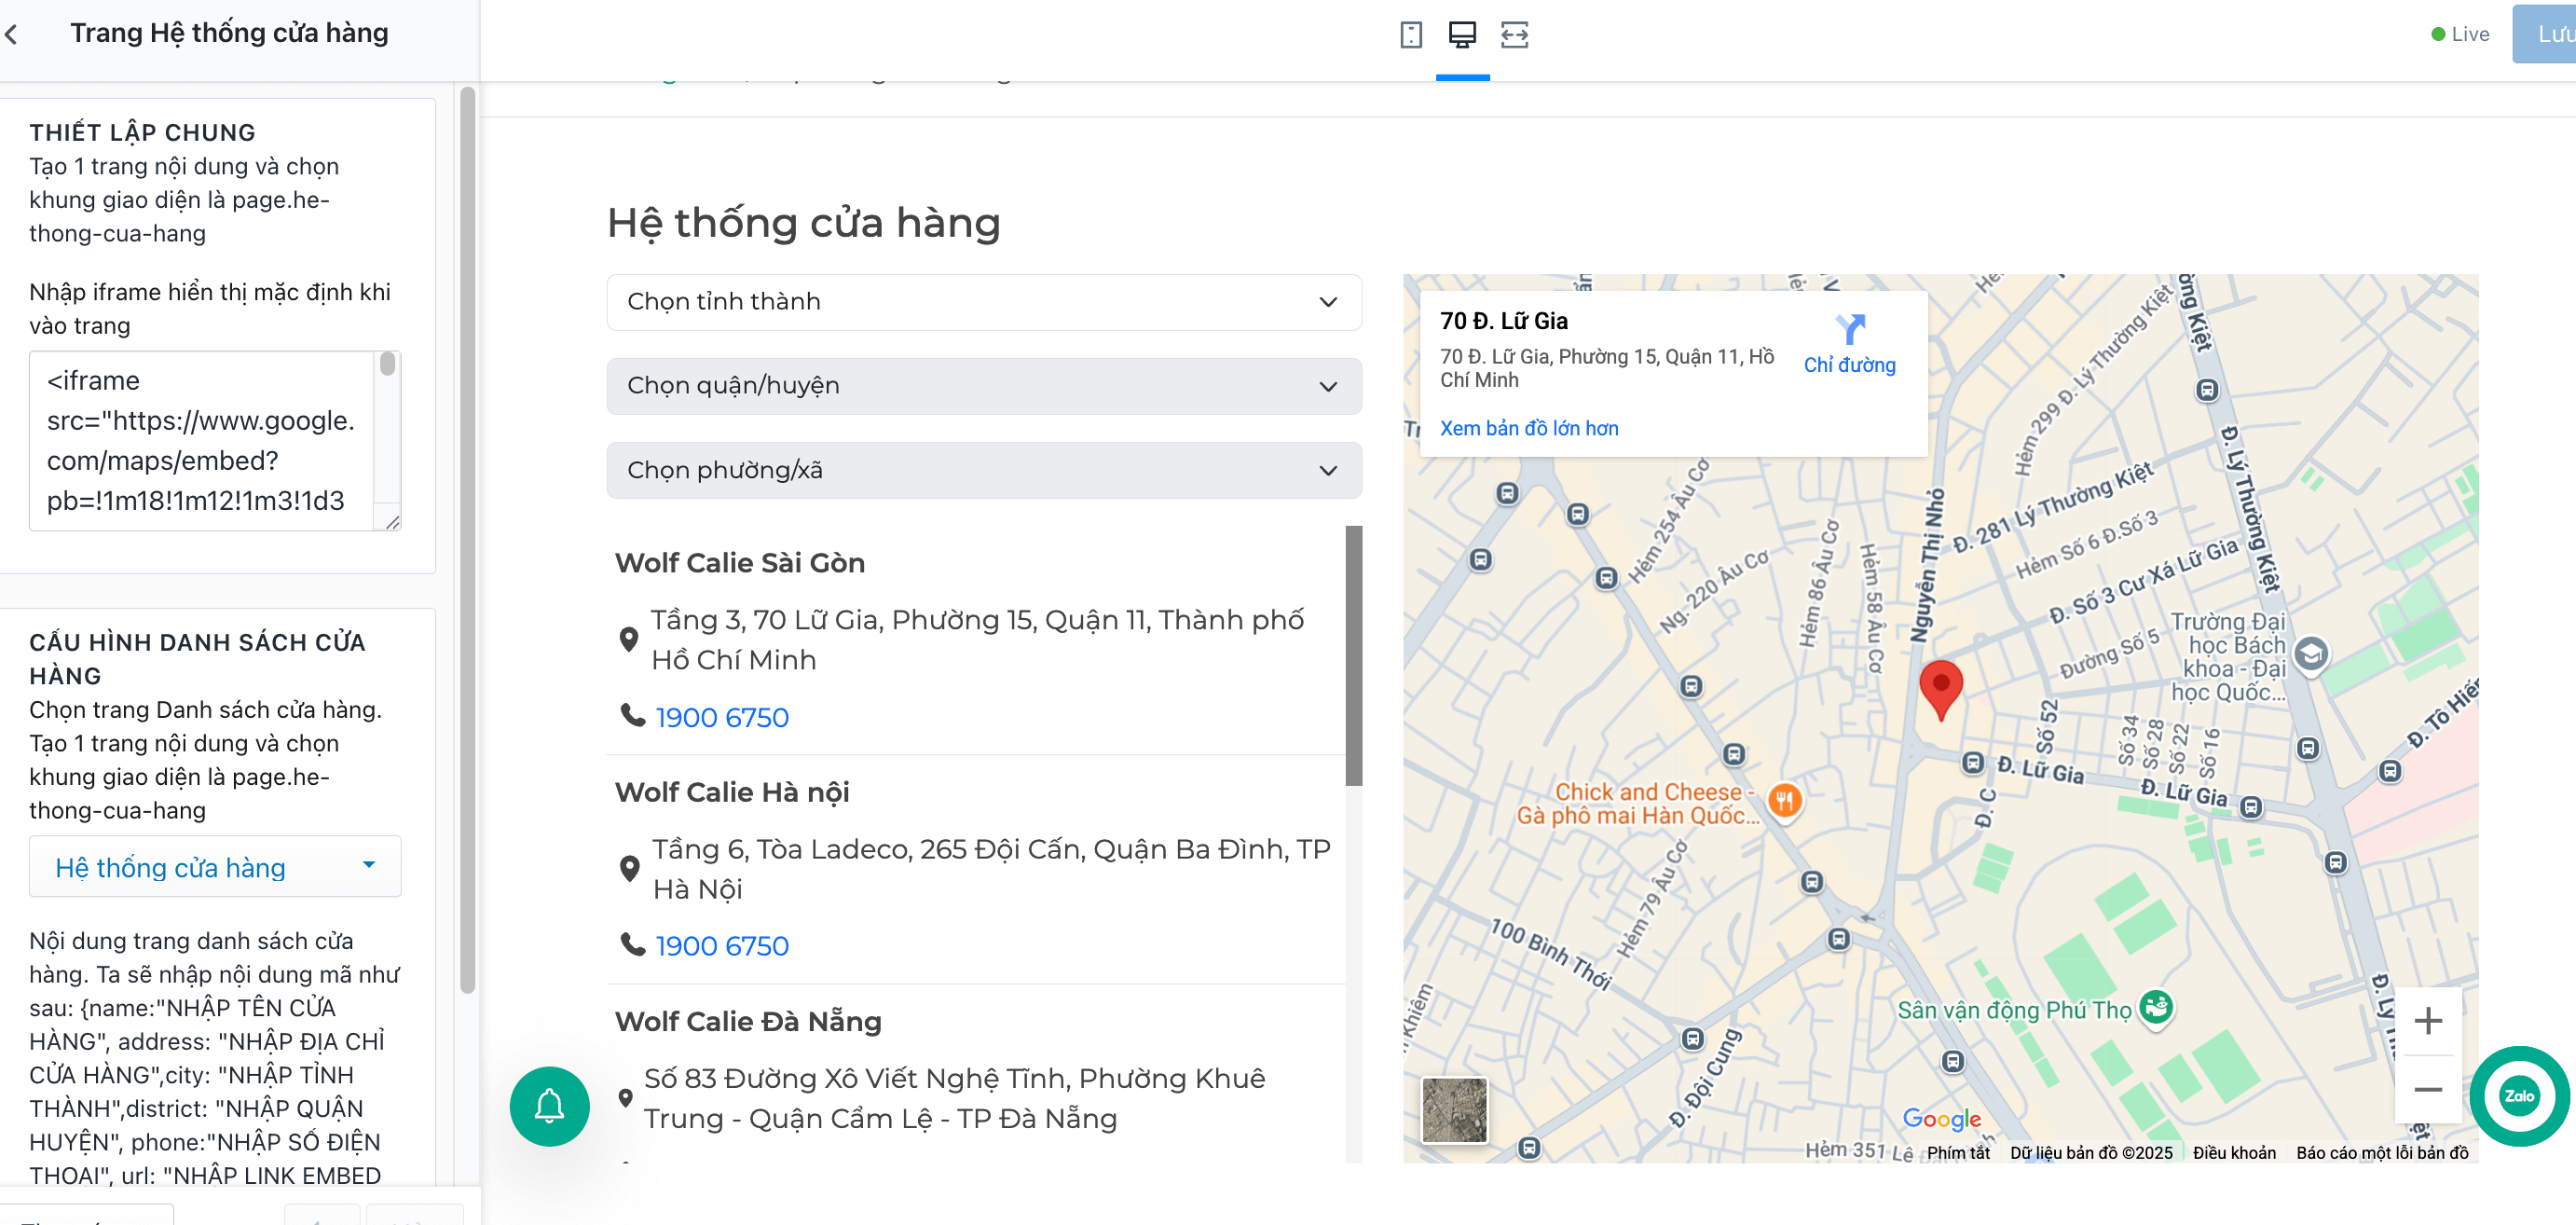Call 1900 6750 for Wolf Calie Hà nội

722,945
